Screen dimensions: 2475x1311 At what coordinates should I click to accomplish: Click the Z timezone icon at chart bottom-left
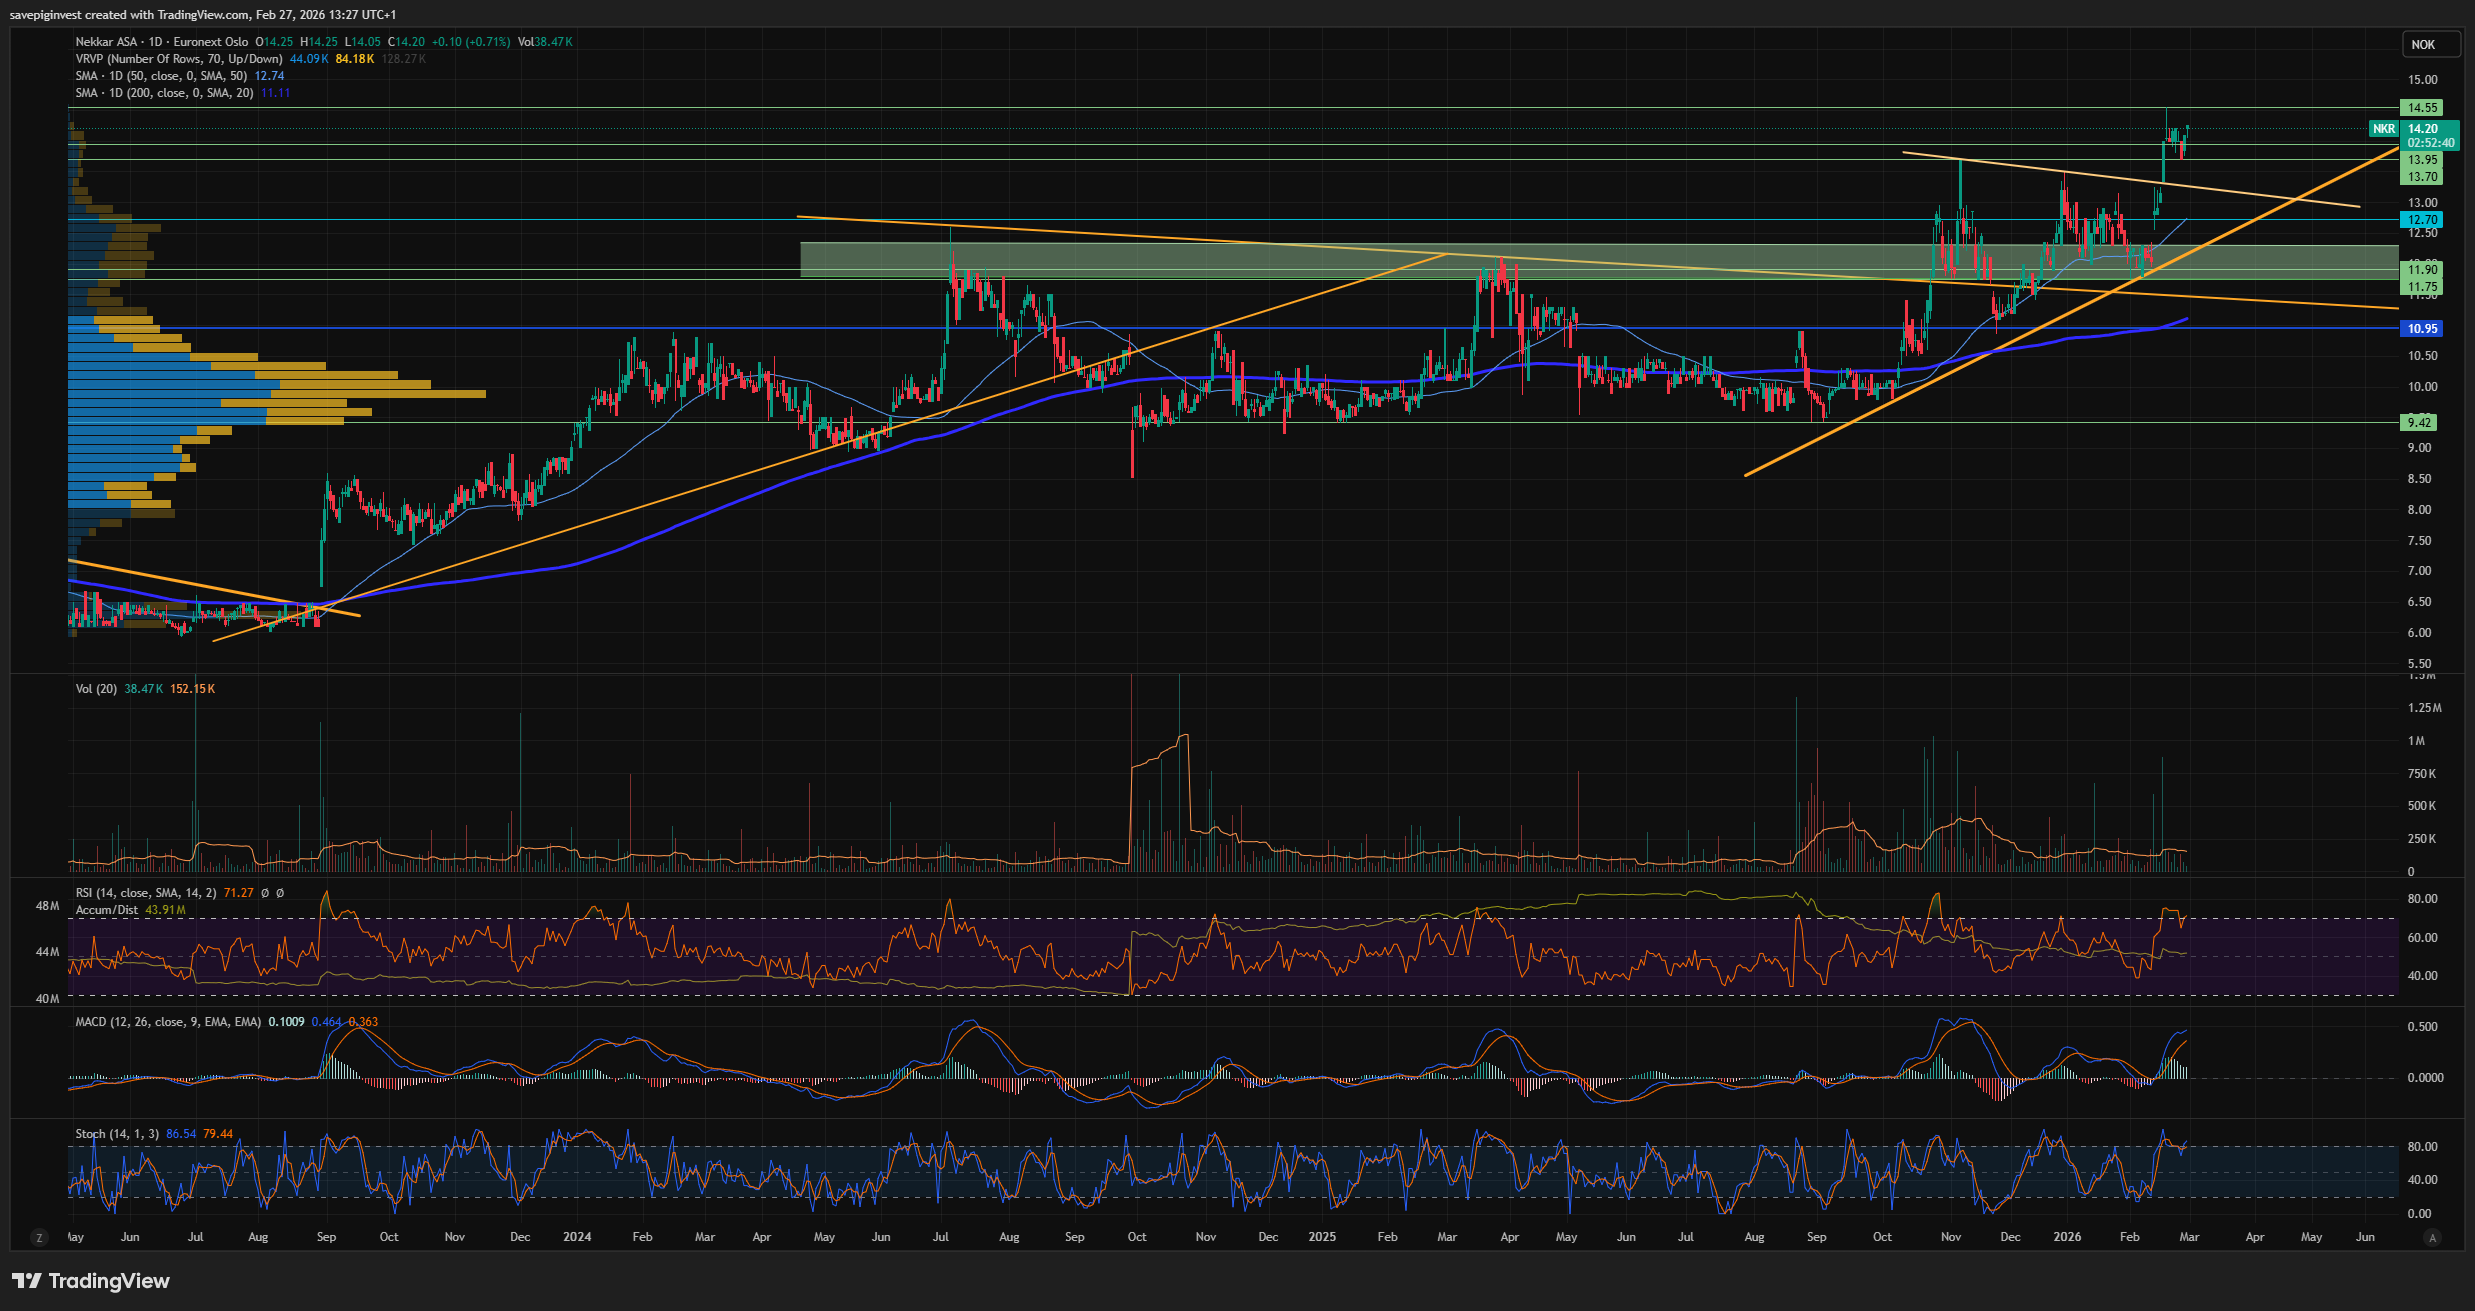(39, 1237)
